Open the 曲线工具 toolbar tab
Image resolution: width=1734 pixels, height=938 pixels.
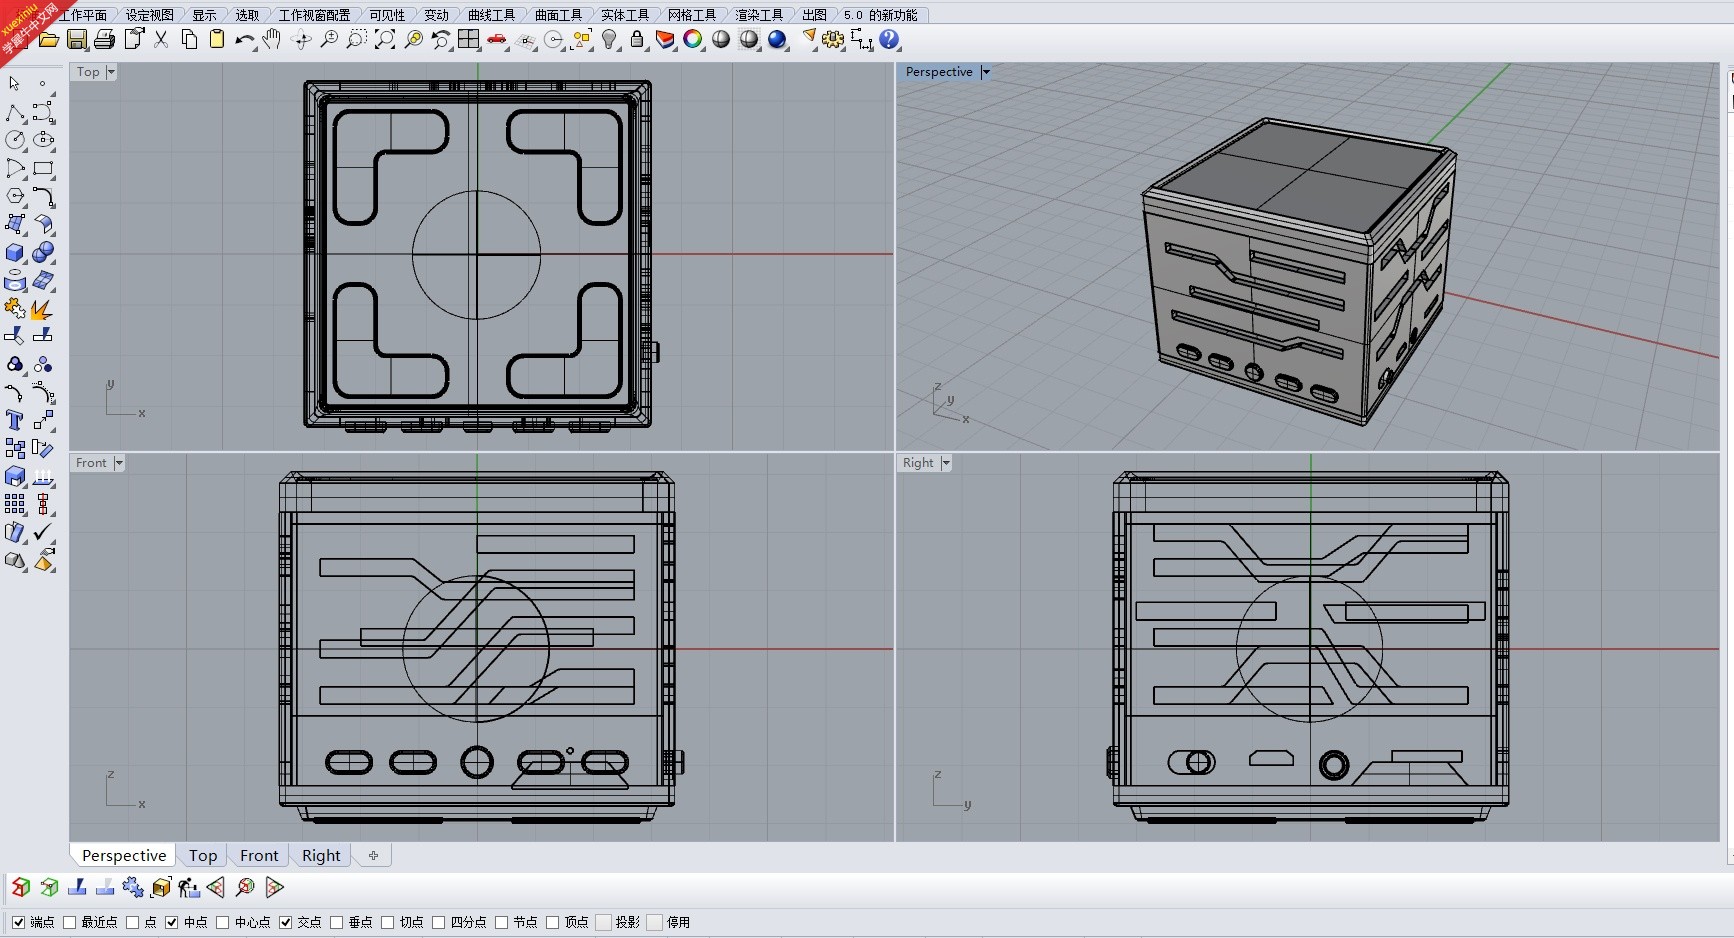point(491,15)
